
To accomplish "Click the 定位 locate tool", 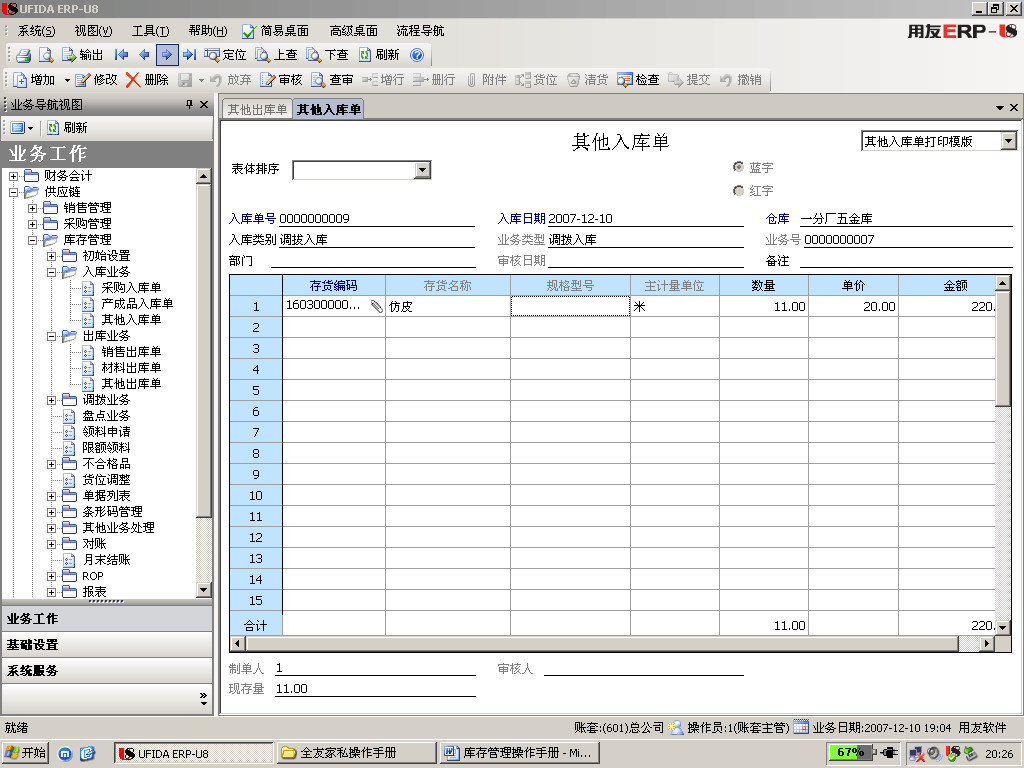I will tap(225, 55).
